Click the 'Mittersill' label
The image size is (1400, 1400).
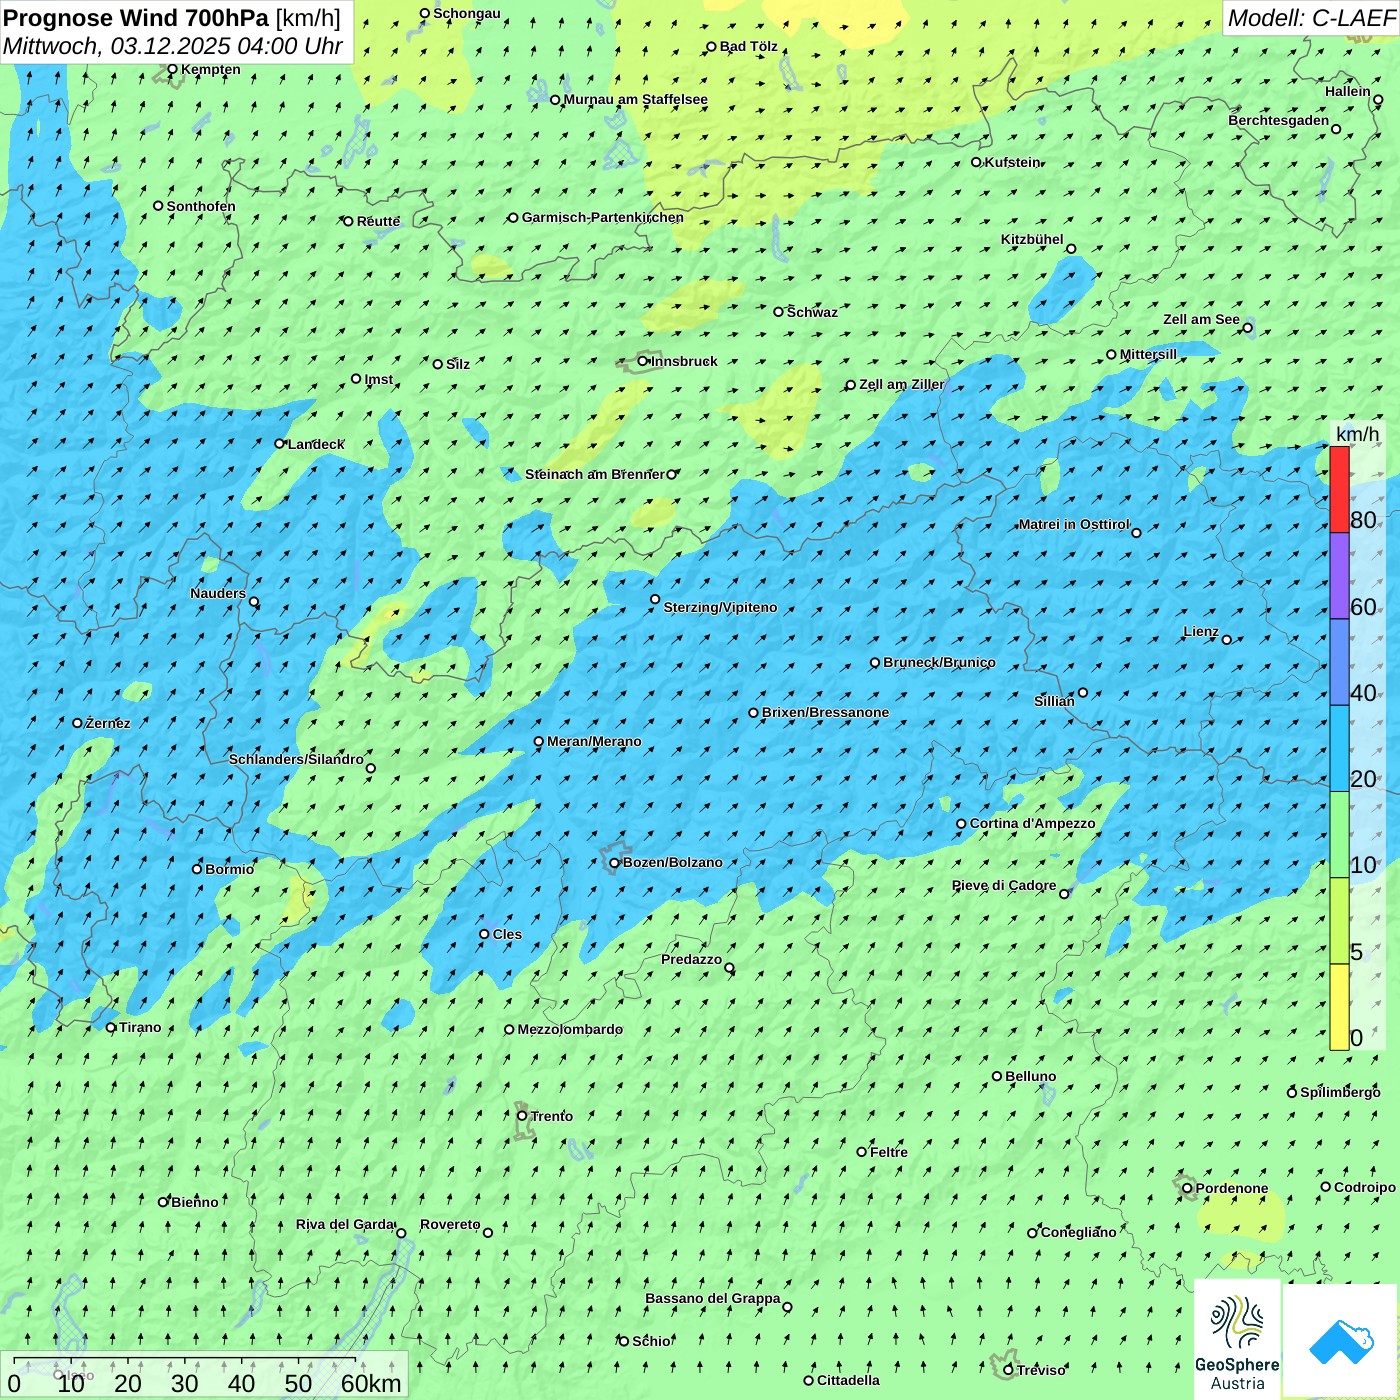click(x=1148, y=354)
